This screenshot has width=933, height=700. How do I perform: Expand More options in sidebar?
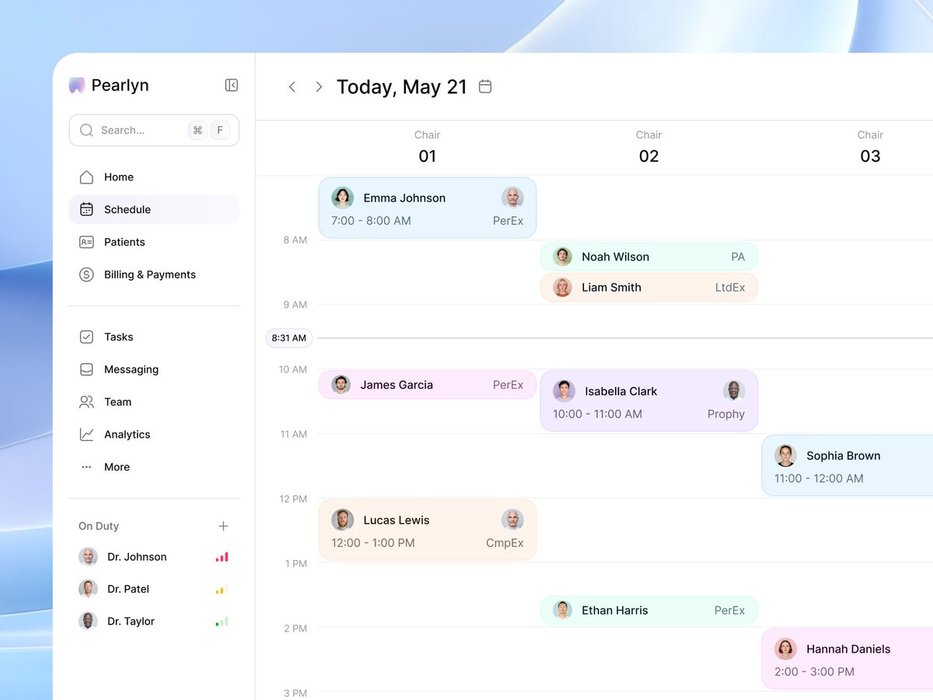154,467
